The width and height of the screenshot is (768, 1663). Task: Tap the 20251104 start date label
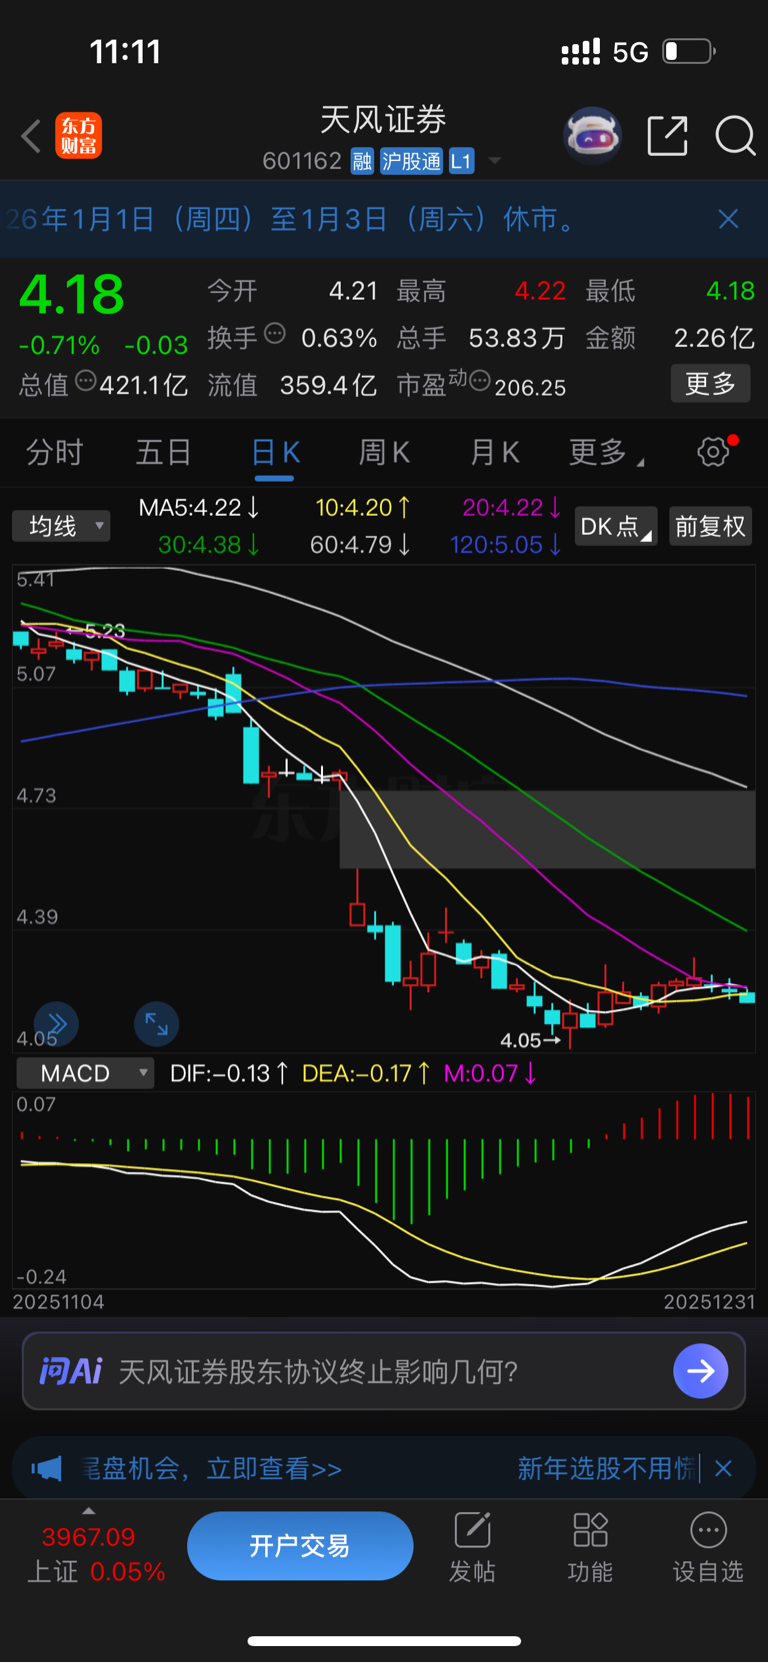click(58, 1302)
